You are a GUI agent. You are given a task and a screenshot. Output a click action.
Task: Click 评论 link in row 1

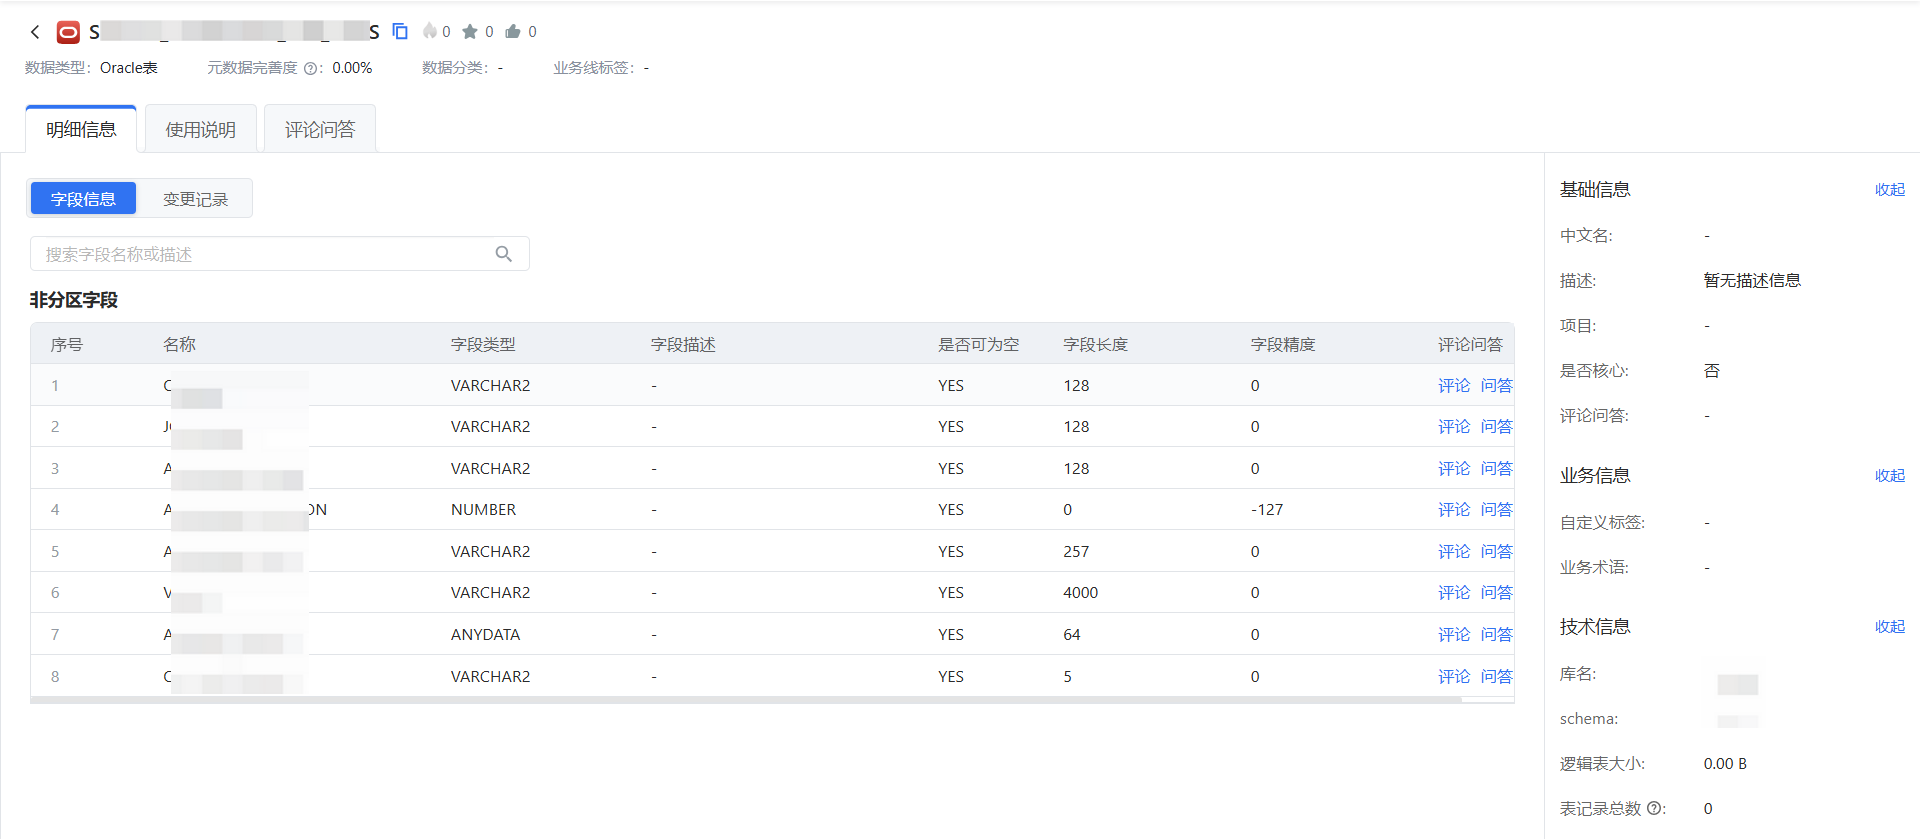[1453, 386]
